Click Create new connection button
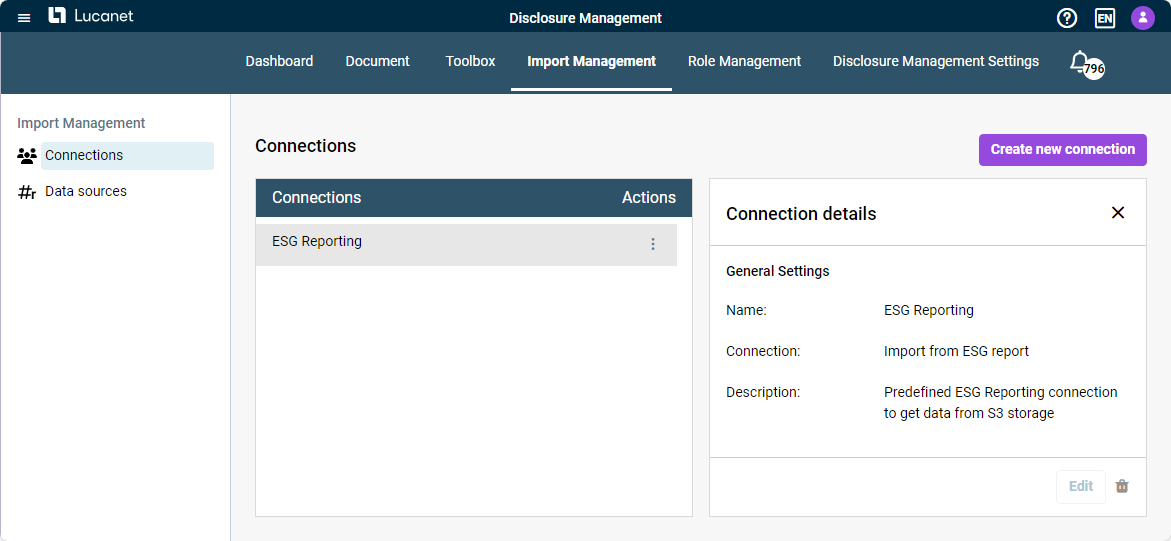1171x541 pixels. [x=1063, y=149]
